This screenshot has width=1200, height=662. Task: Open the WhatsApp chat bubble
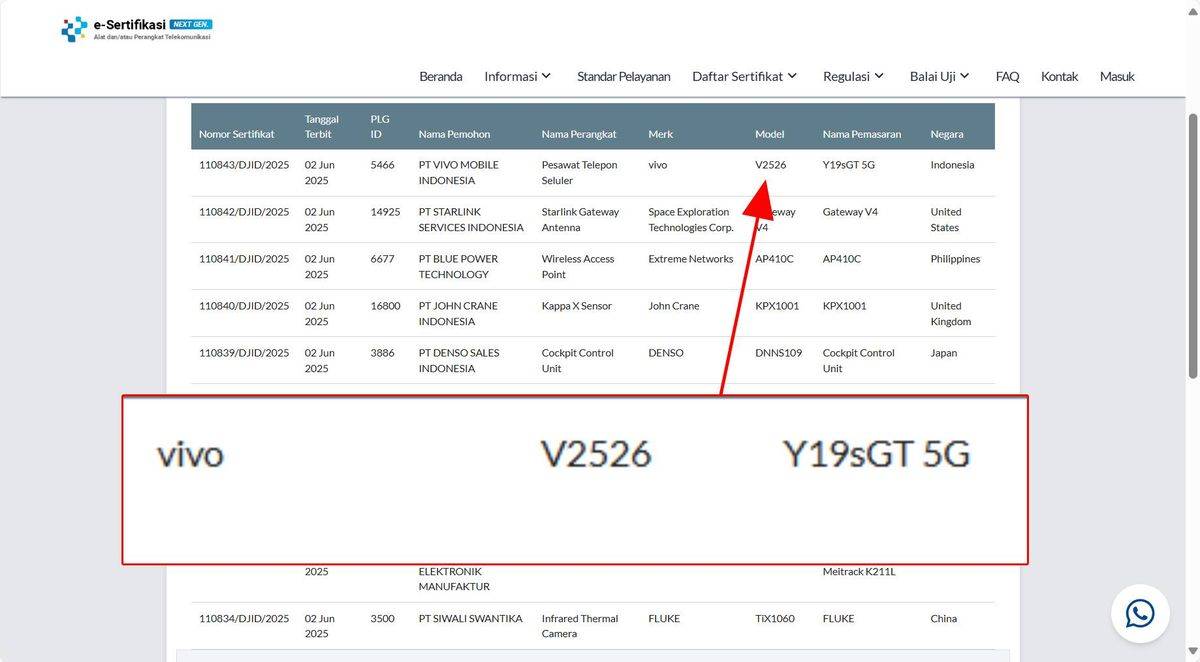[x=1140, y=613]
